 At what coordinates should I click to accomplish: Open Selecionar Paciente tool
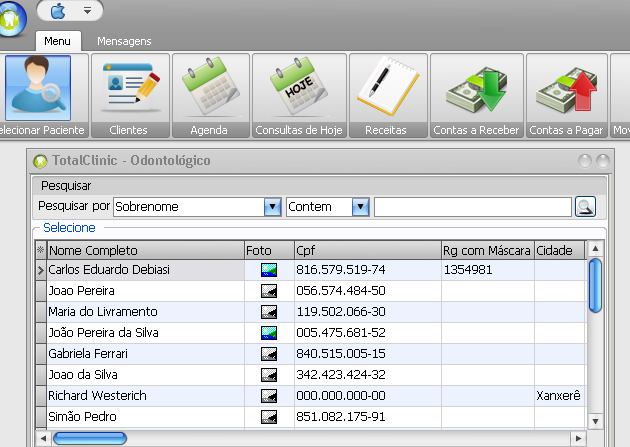pos(42,96)
